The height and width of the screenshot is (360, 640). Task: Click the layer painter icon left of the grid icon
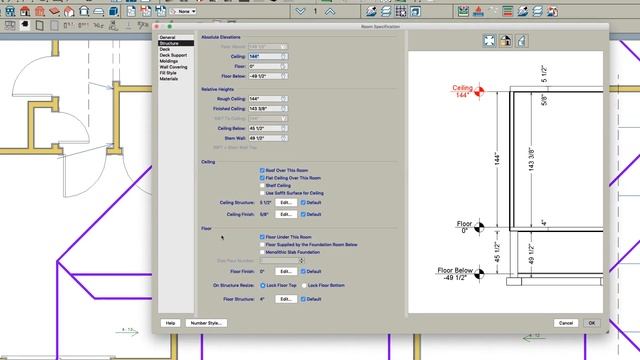(x=371, y=11)
